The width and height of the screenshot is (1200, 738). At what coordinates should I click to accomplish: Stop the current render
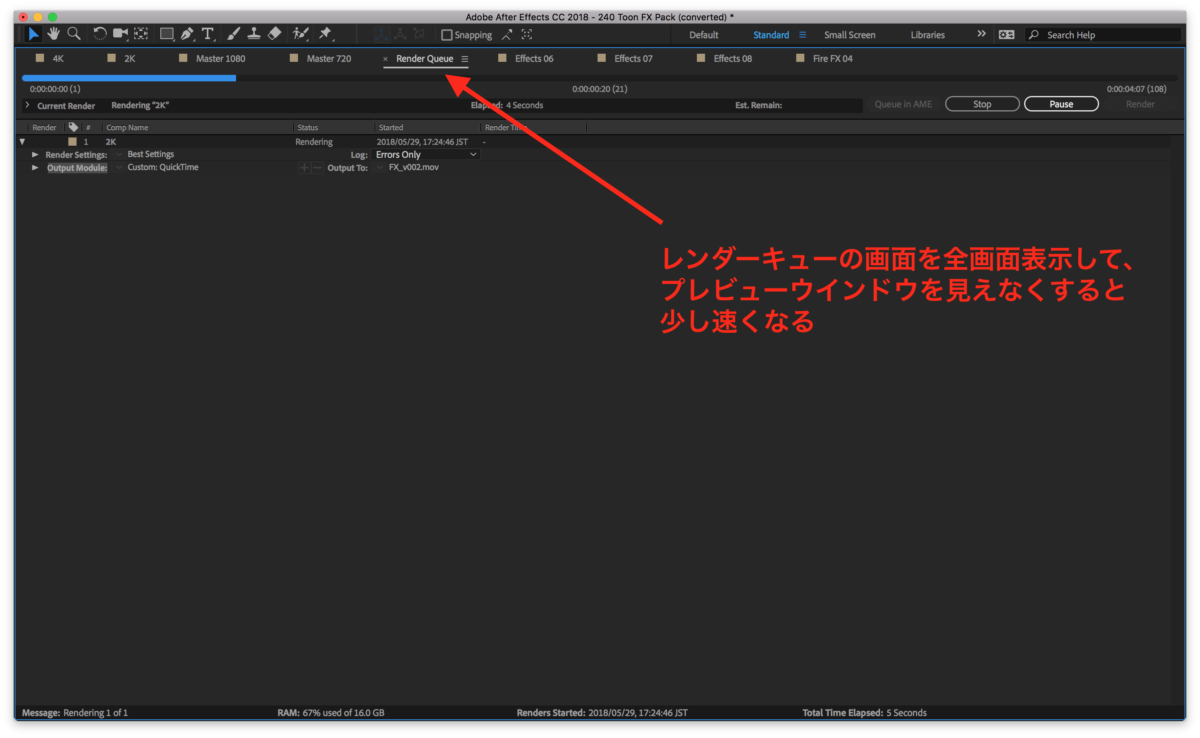pos(982,104)
